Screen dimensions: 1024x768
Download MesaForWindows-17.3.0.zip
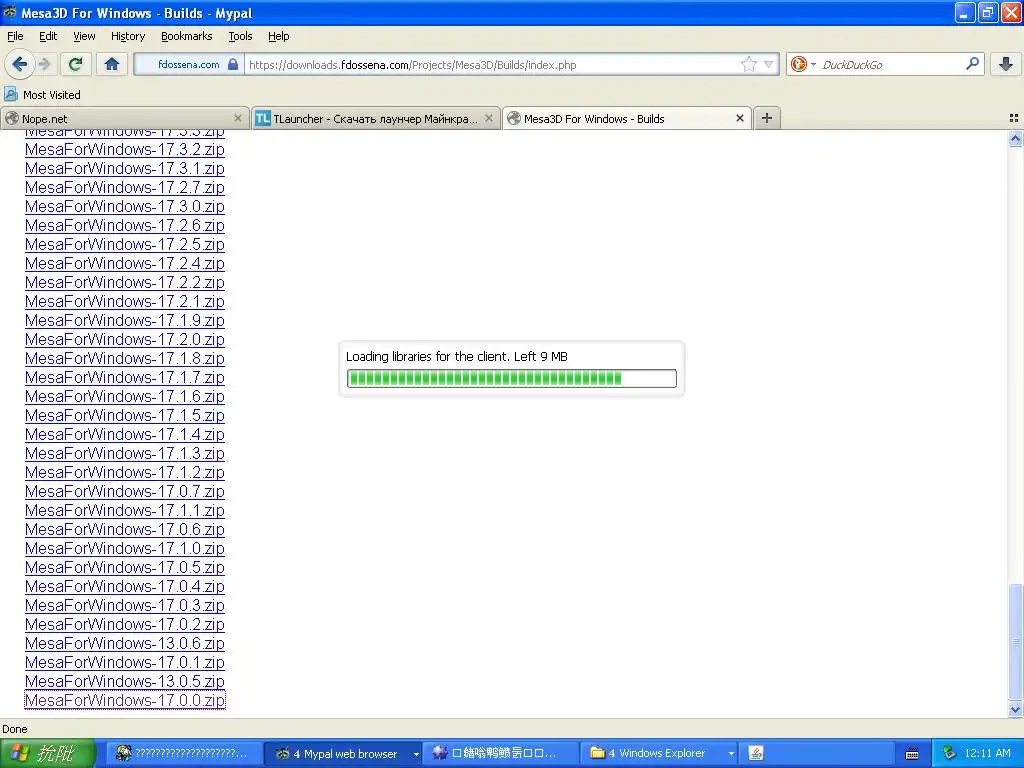click(125, 206)
